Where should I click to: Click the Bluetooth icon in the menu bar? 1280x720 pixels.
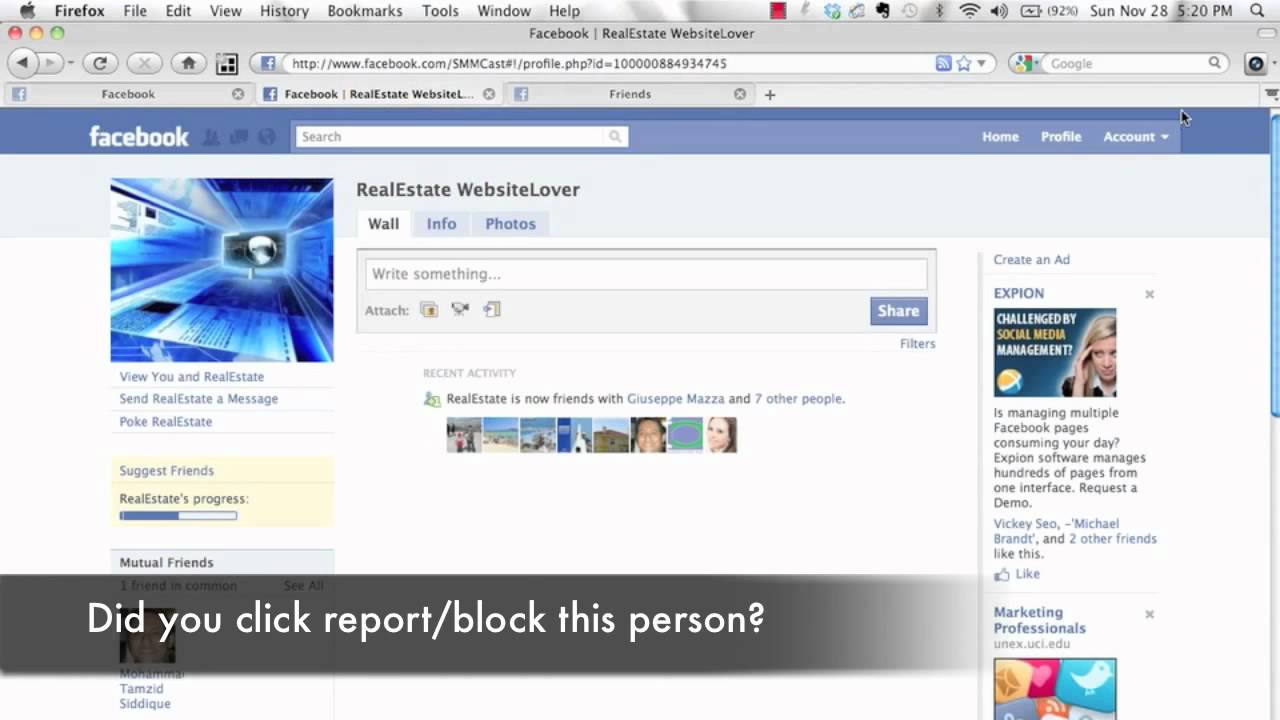coord(939,11)
